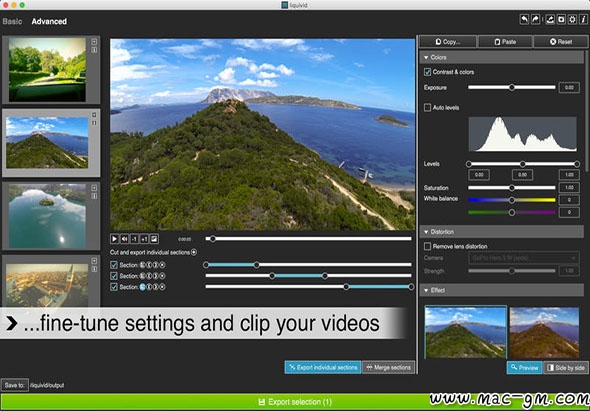Click the Merge sections button
The width and height of the screenshot is (590, 411).
tap(388, 367)
